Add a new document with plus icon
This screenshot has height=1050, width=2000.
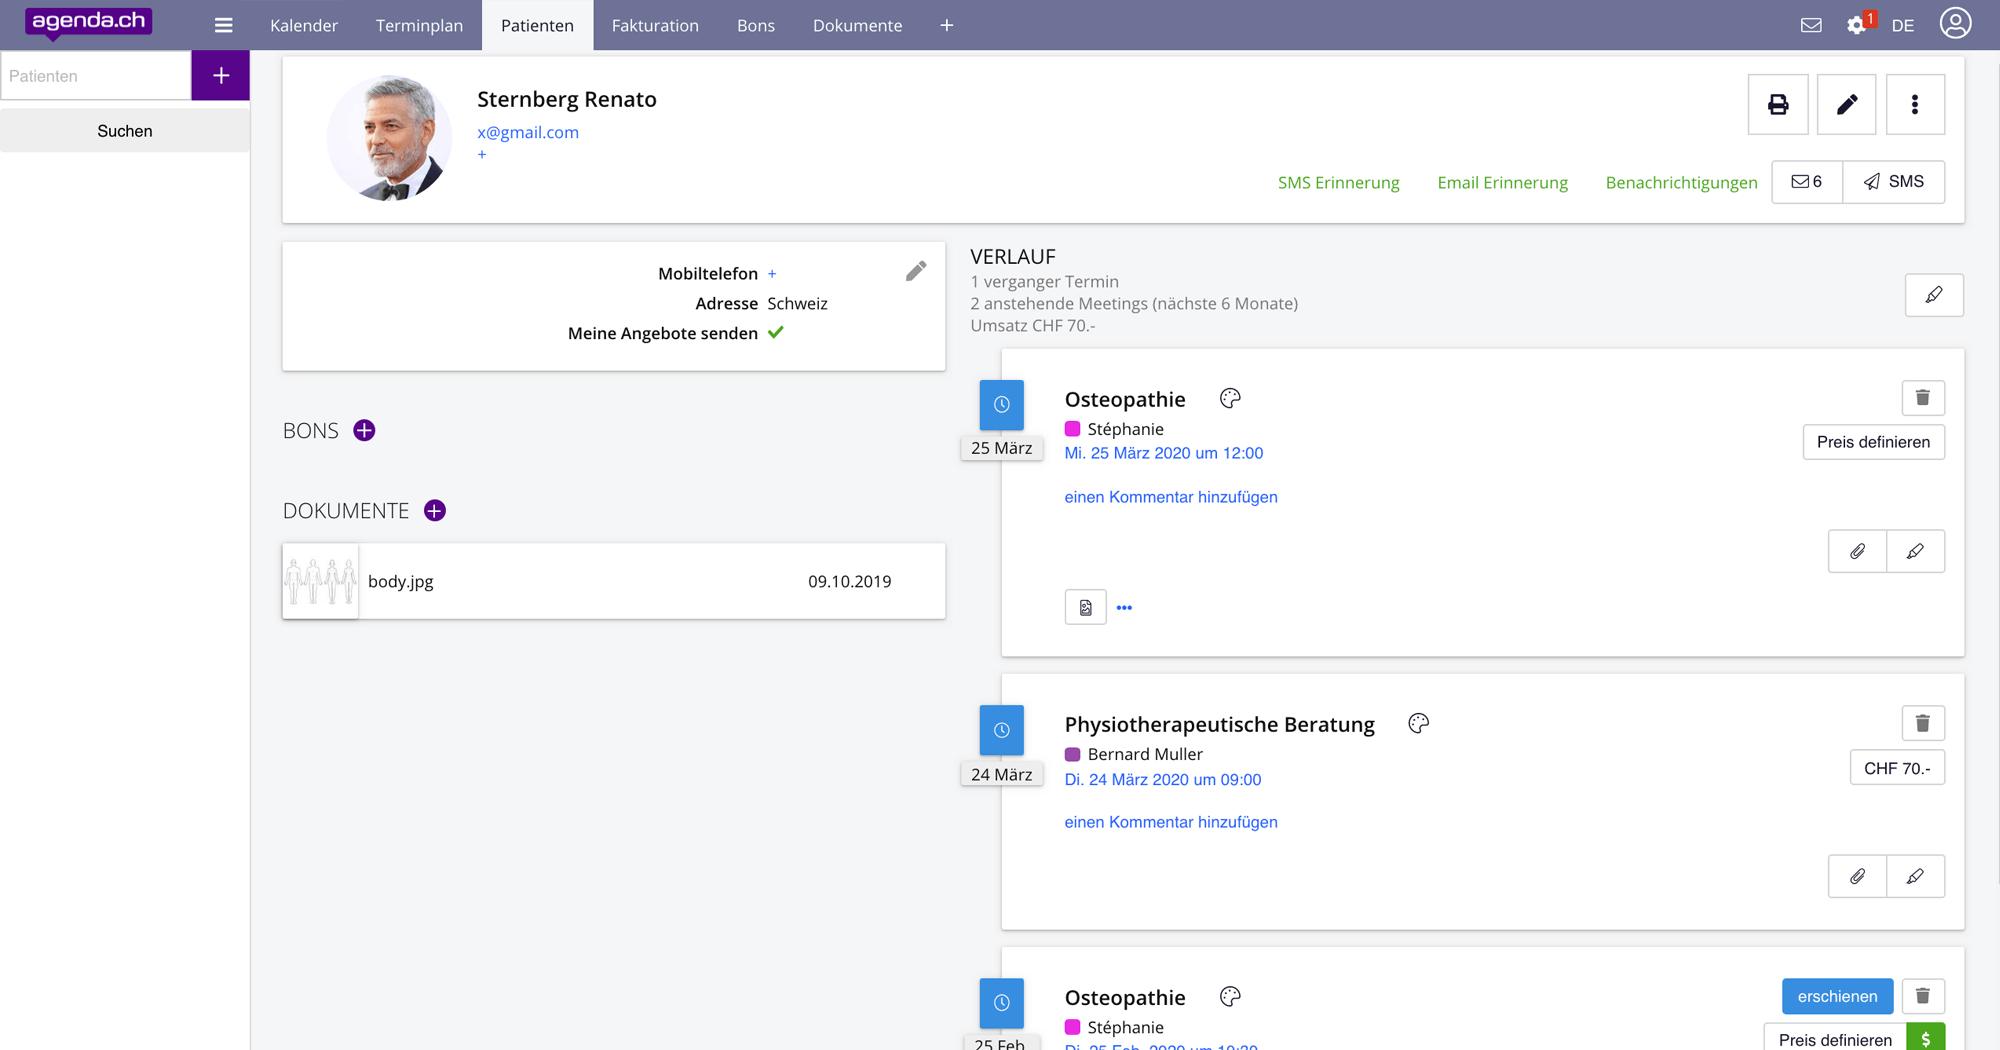[x=434, y=511]
